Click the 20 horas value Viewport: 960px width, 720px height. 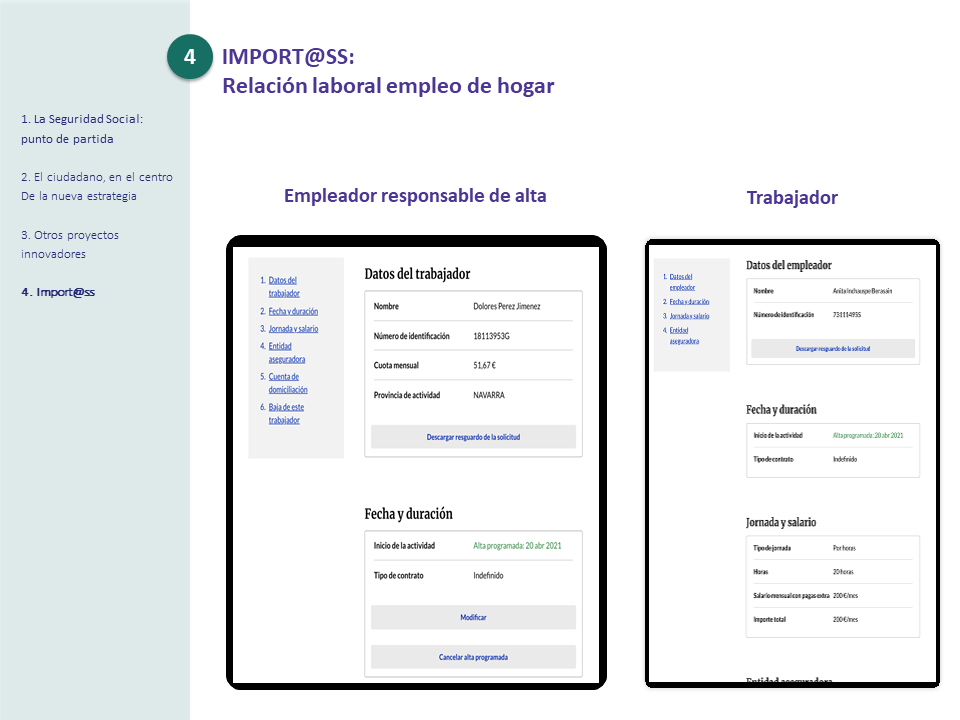coord(843,572)
